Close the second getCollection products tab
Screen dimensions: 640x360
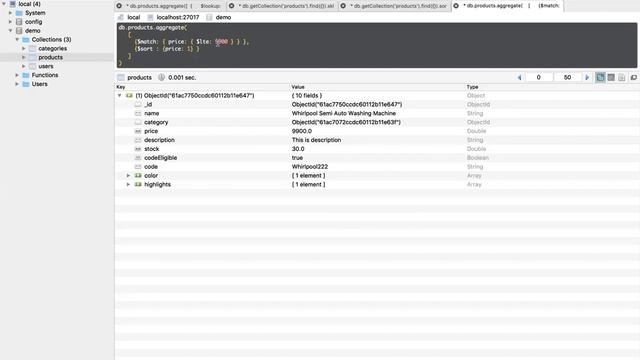[231, 6]
